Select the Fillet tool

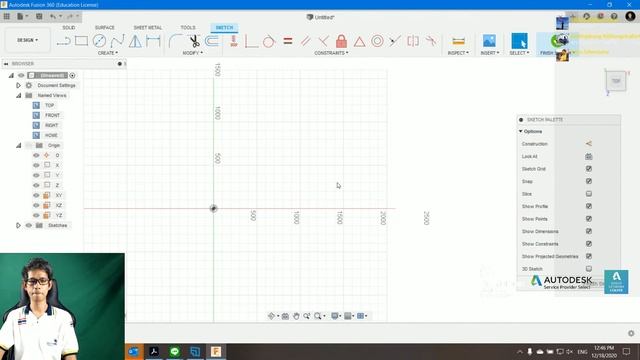(175, 41)
